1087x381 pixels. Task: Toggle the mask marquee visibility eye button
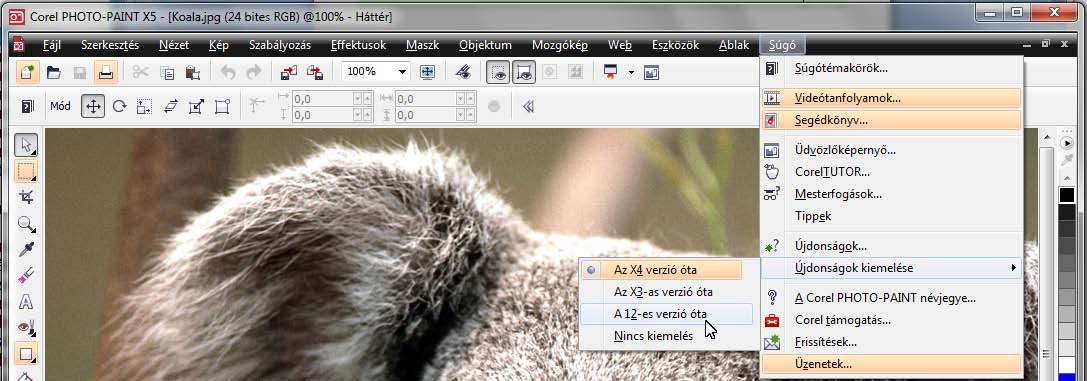point(498,72)
